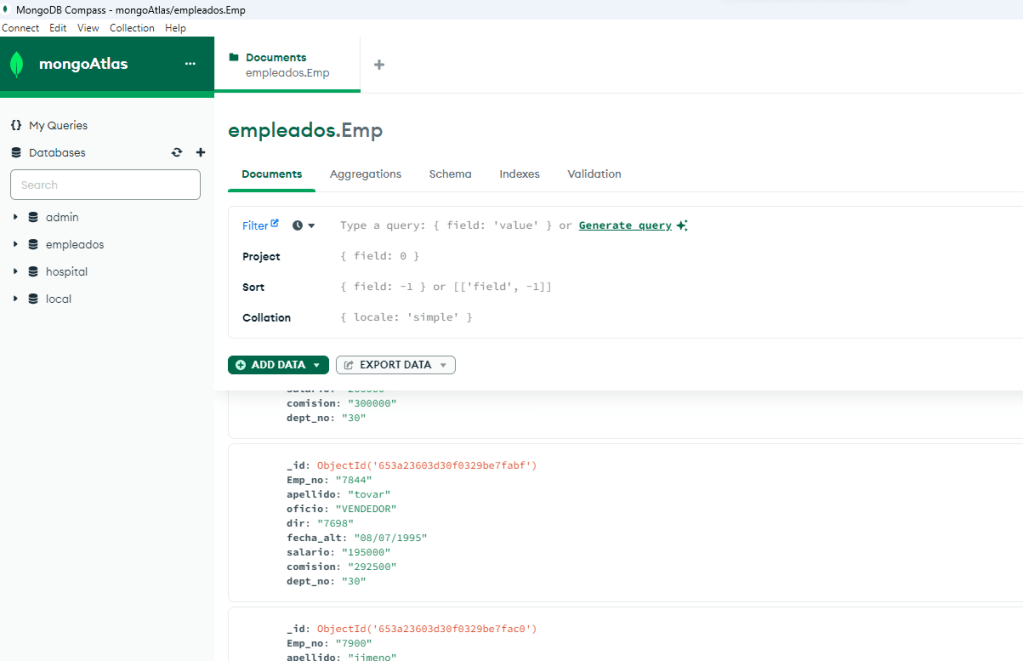
Task: Open the recent queries clock dropdown
Action: [304, 226]
